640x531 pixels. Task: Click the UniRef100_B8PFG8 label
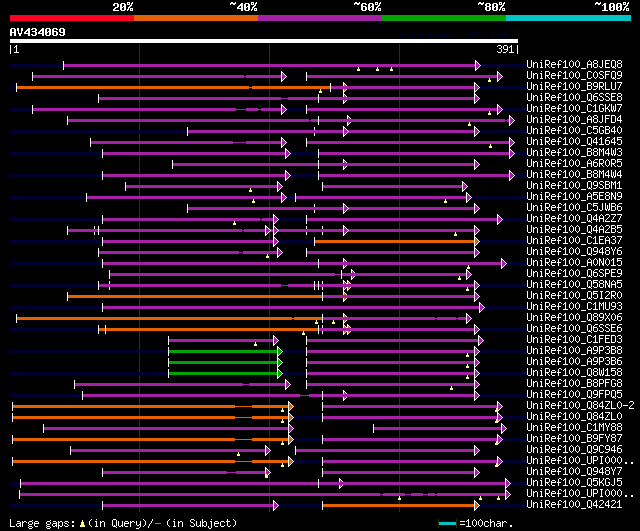point(574,384)
